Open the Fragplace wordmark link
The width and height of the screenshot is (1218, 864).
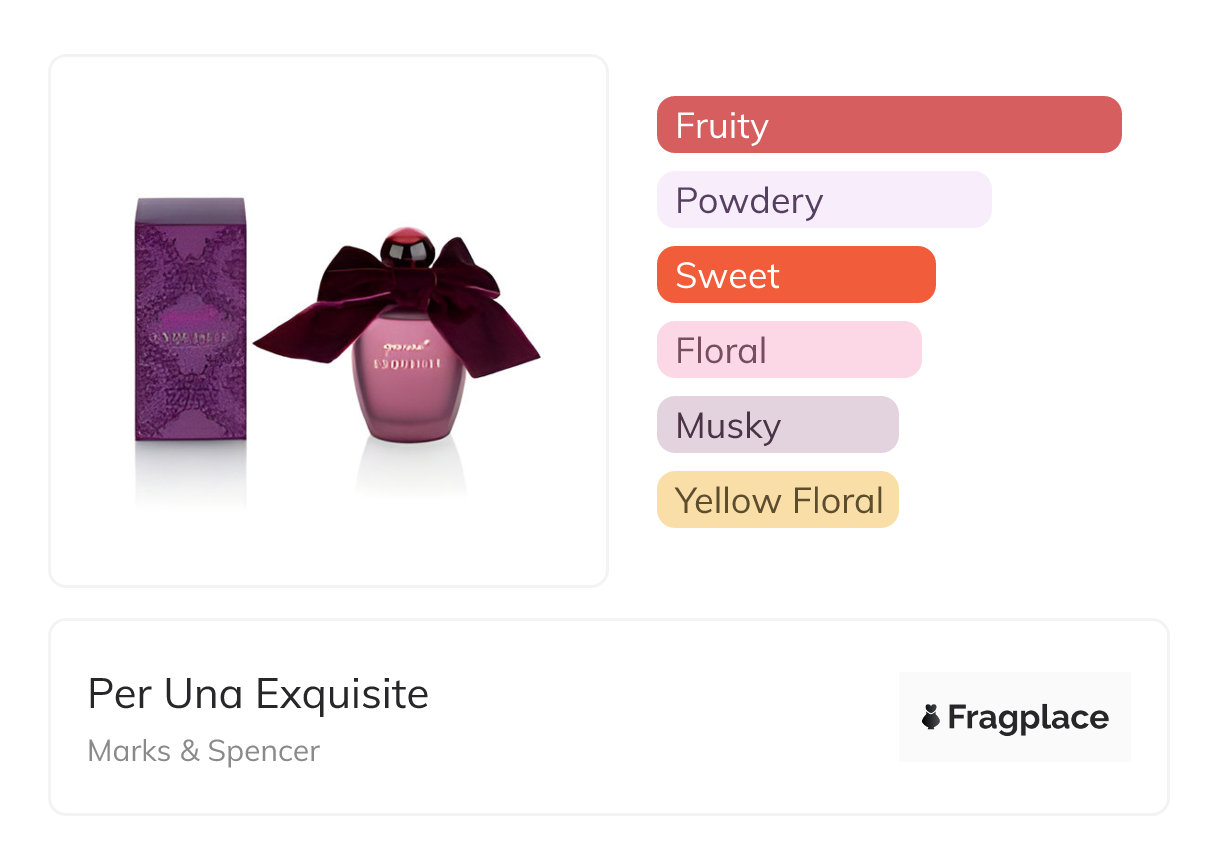pyautogui.click(x=1028, y=717)
